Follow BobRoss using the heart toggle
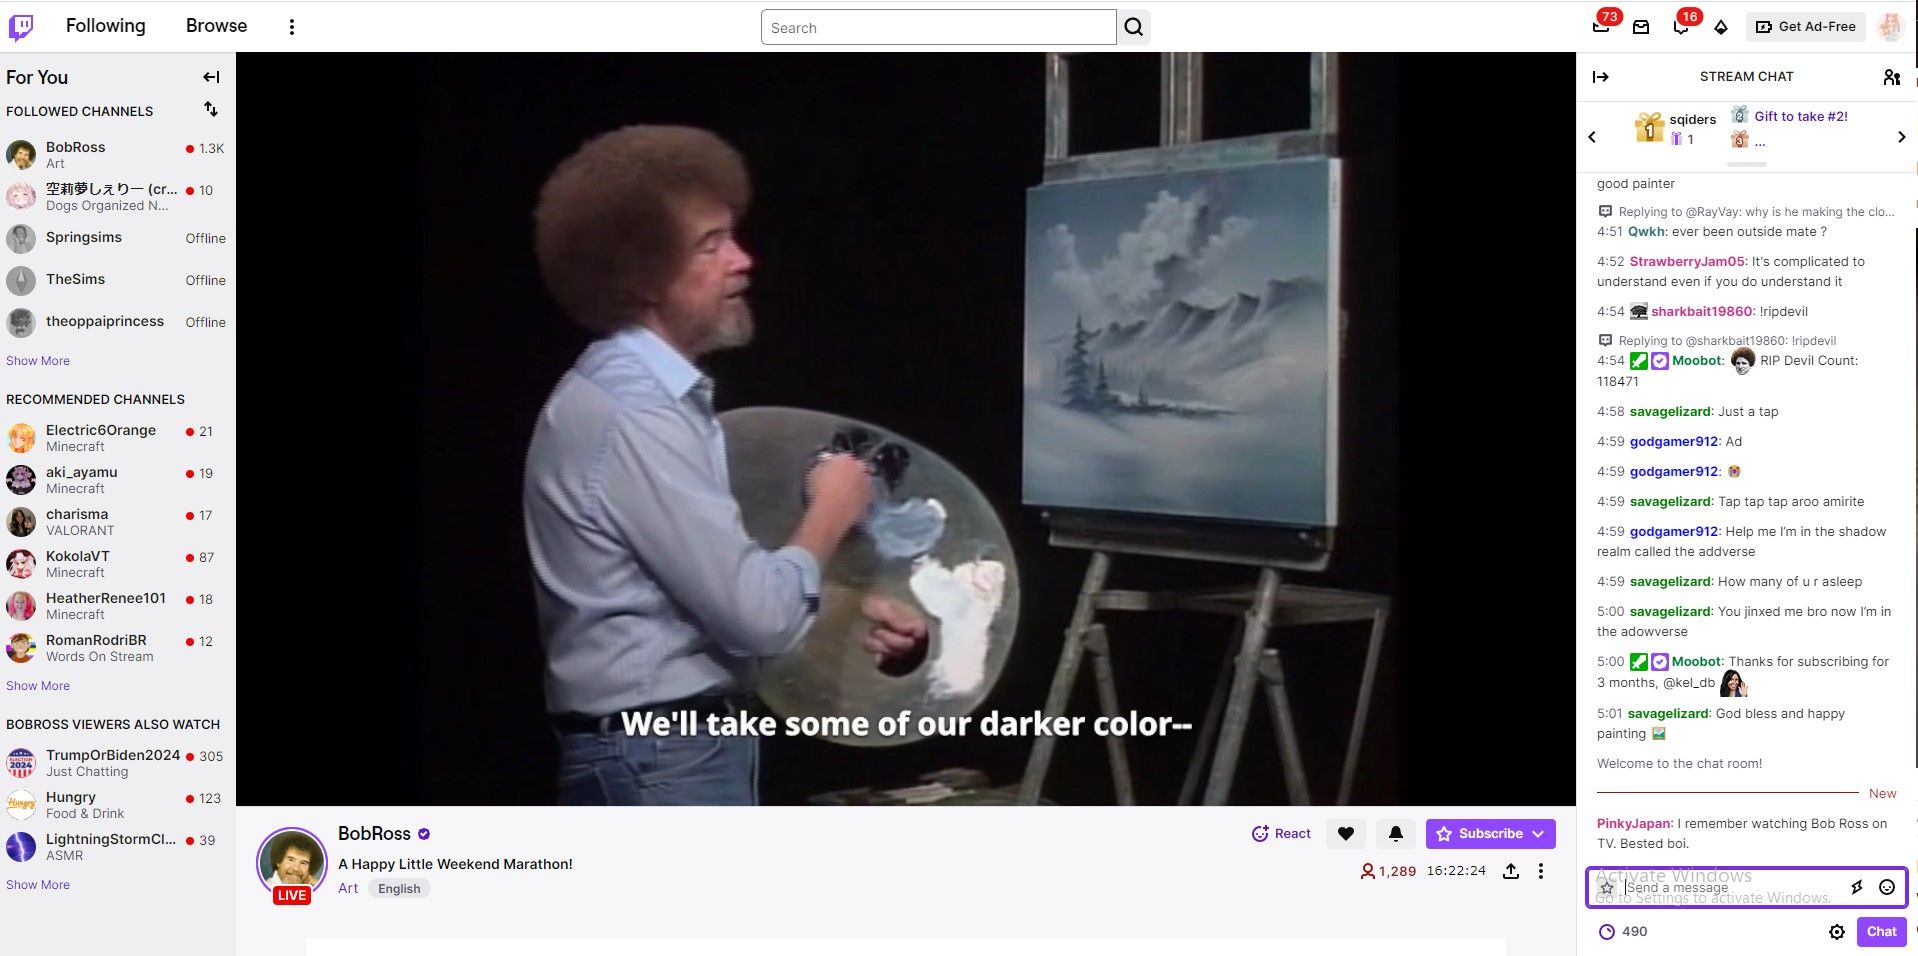Viewport: 1918px width, 956px height. click(x=1345, y=833)
